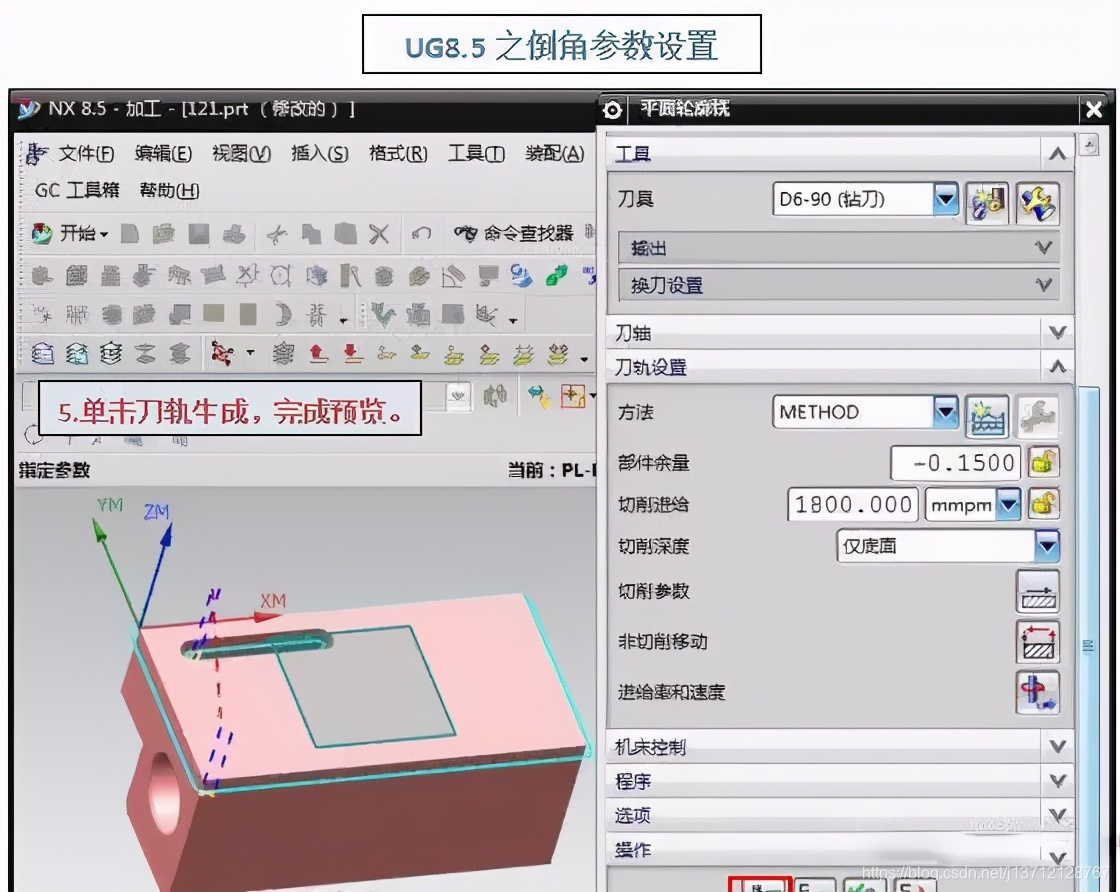Open the 进给率和速度 settings icon
Viewport: 1120px width, 892px height.
[x=1038, y=693]
